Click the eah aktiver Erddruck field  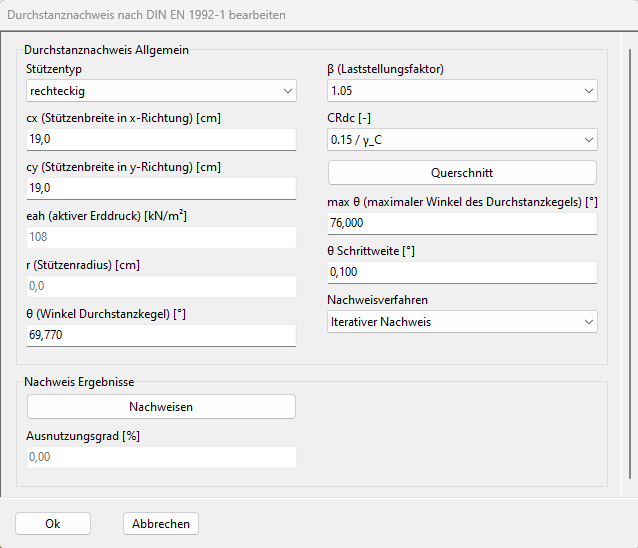[161, 237]
